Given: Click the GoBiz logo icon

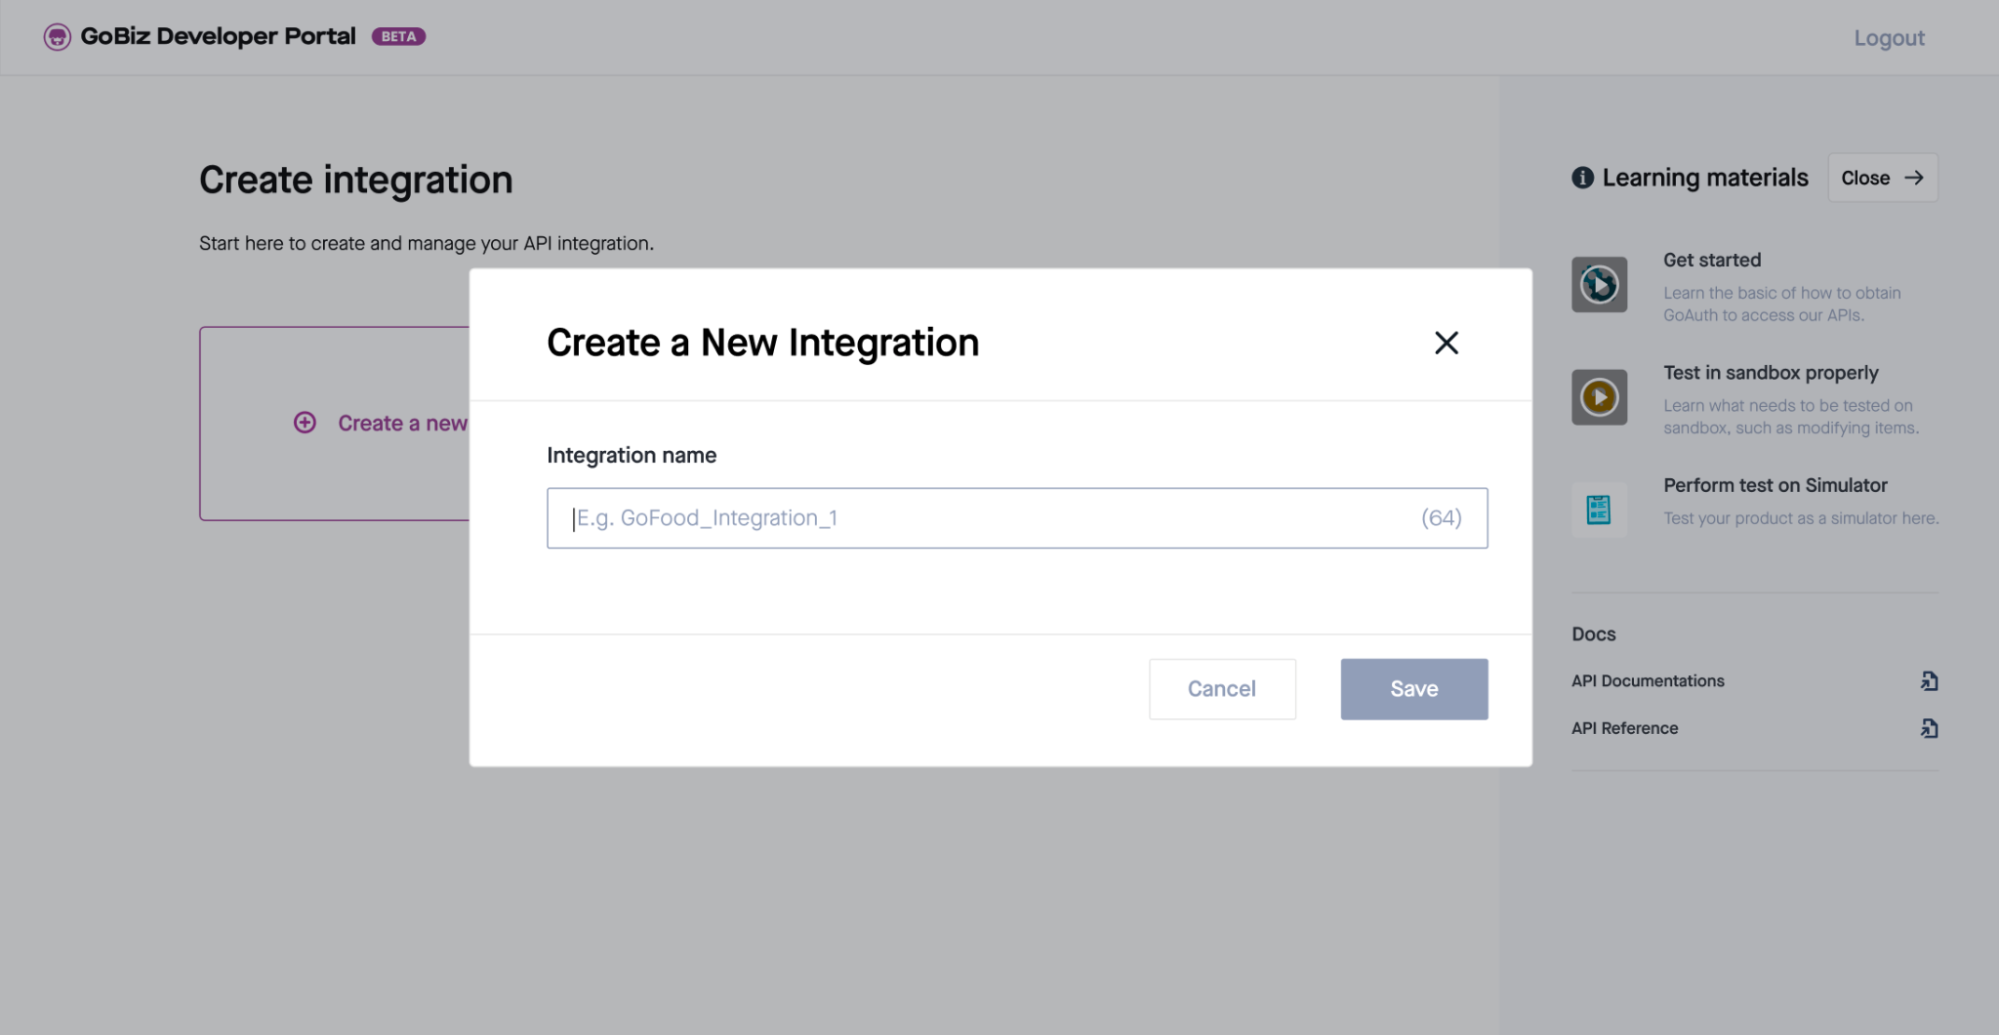Looking at the screenshot, I should click(57, 37).
